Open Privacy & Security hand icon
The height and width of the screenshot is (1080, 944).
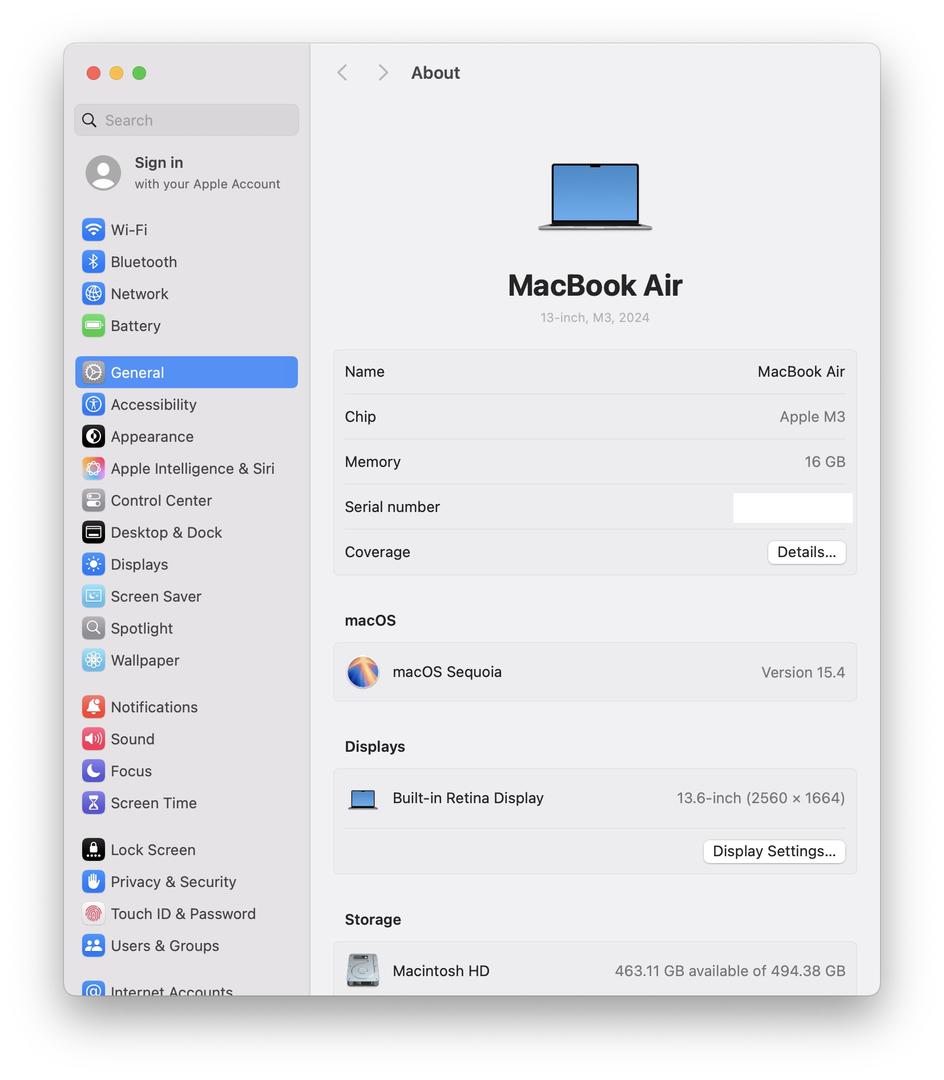[x=93, y=882]
